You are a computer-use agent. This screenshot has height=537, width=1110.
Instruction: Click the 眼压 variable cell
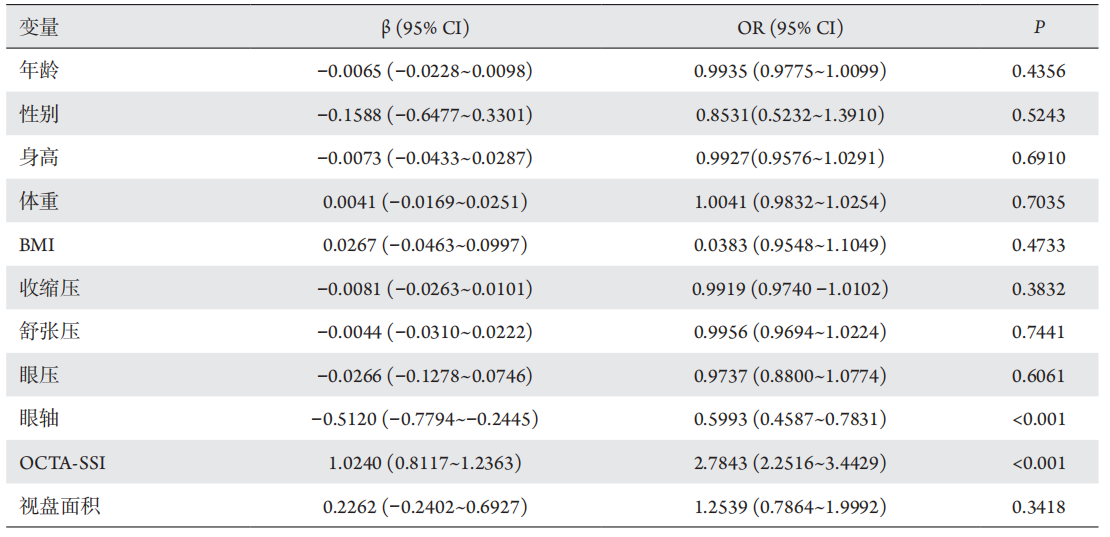point(40,376)
